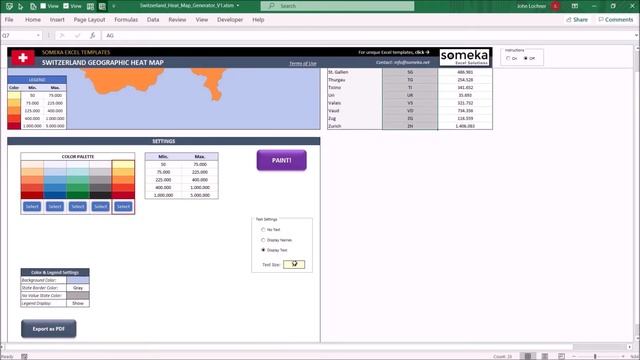Open the John Lochner account avatar
This screenshot has height=360, width=640.
[556, 6]
